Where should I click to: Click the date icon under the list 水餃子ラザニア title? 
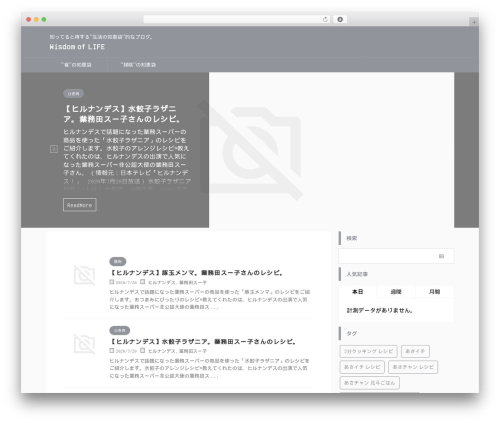[112, 351]
